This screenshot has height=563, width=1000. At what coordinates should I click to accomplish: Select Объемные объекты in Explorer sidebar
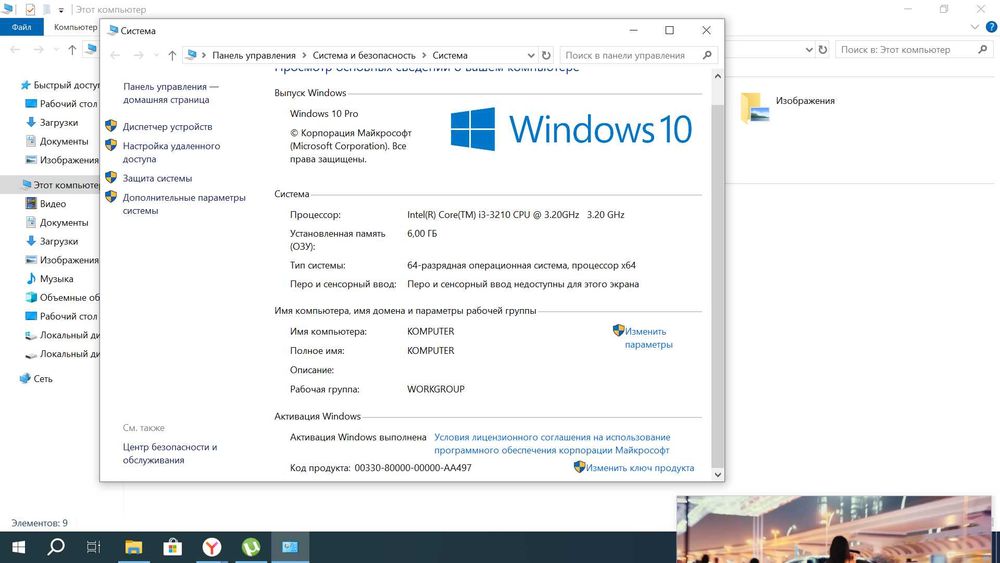pos(62,298)
